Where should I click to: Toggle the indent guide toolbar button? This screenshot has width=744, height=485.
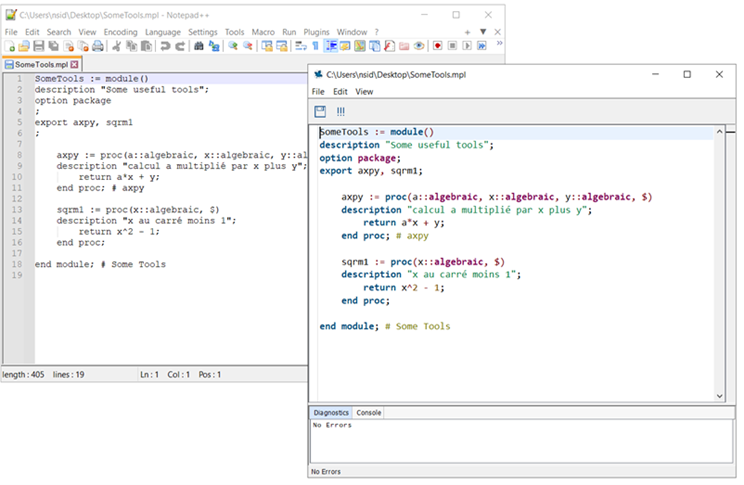(x=331, y=46)
